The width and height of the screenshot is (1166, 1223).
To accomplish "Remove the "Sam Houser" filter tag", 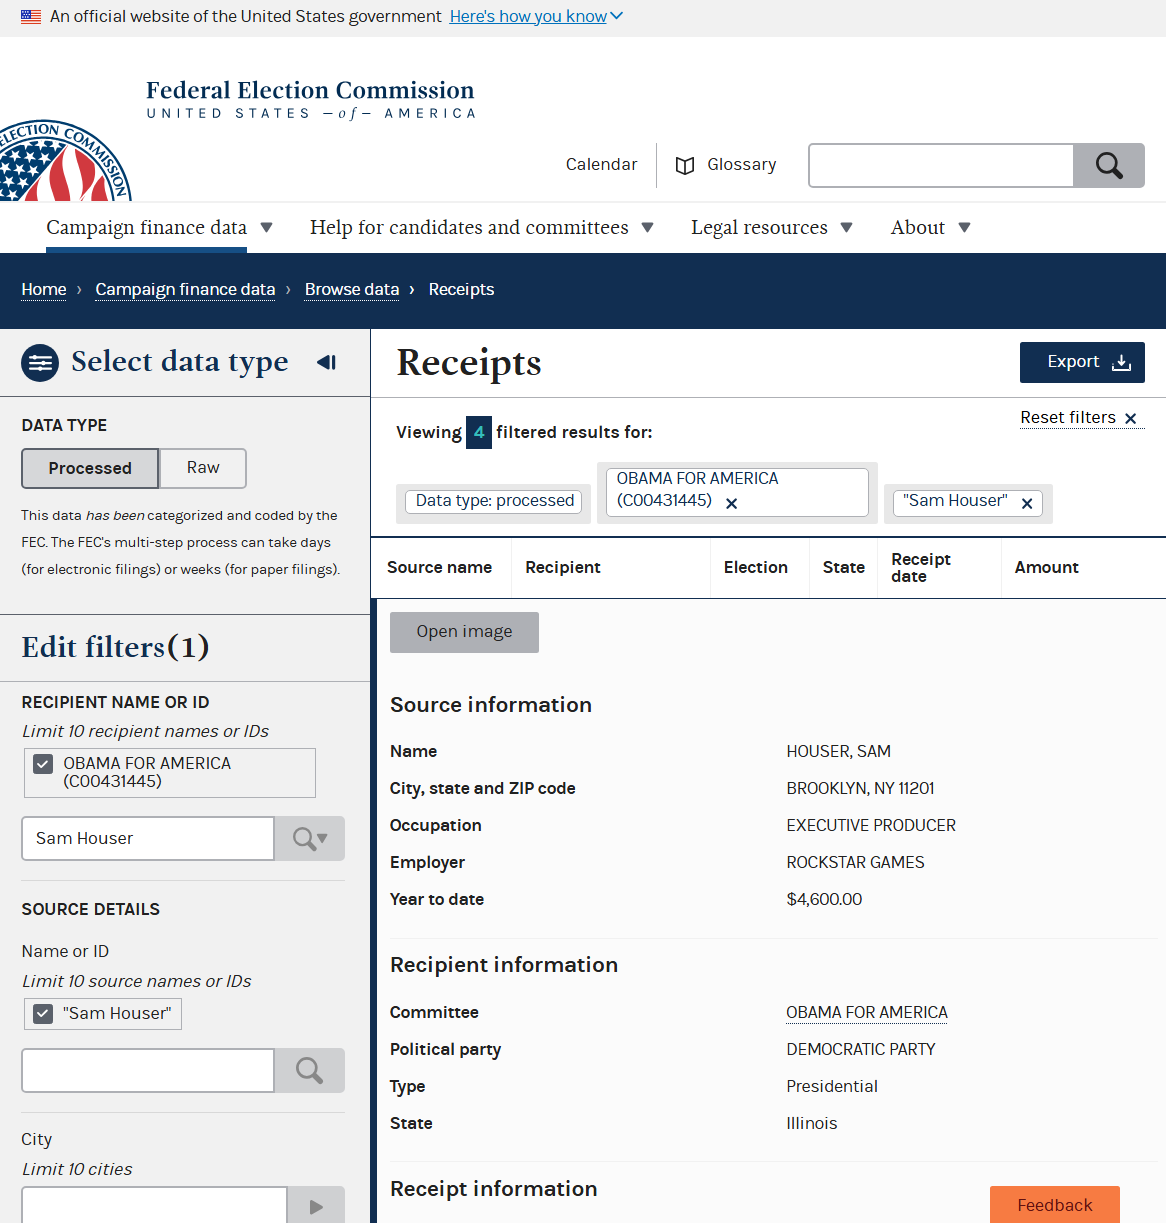I will coord(1027,503).
